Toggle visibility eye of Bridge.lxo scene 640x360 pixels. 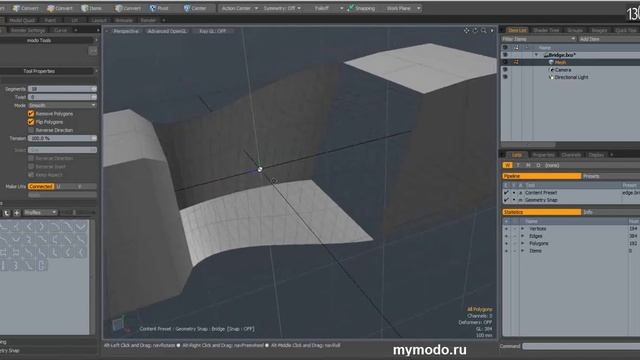[505, 55]
